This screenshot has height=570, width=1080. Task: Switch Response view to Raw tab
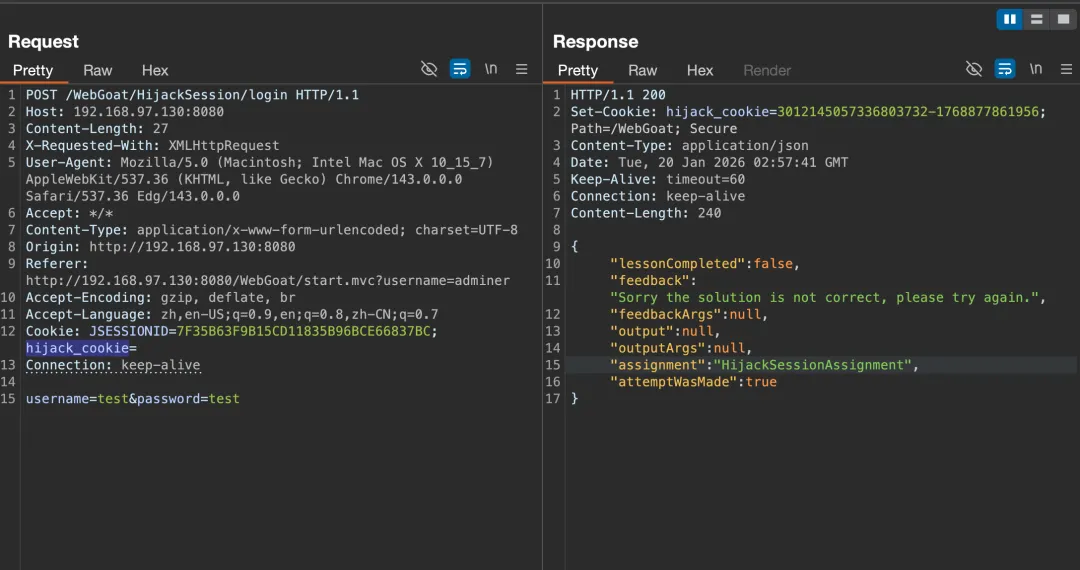tap(643, 70)
